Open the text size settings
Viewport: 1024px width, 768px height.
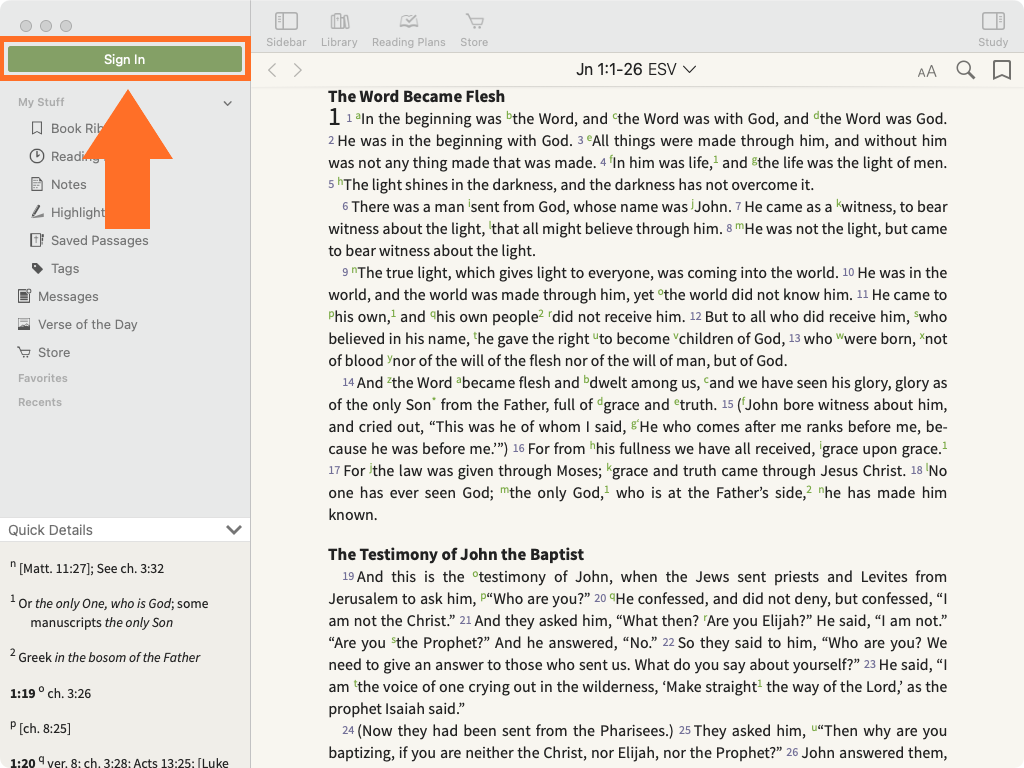pyautogui.click(x=927, y=71)
